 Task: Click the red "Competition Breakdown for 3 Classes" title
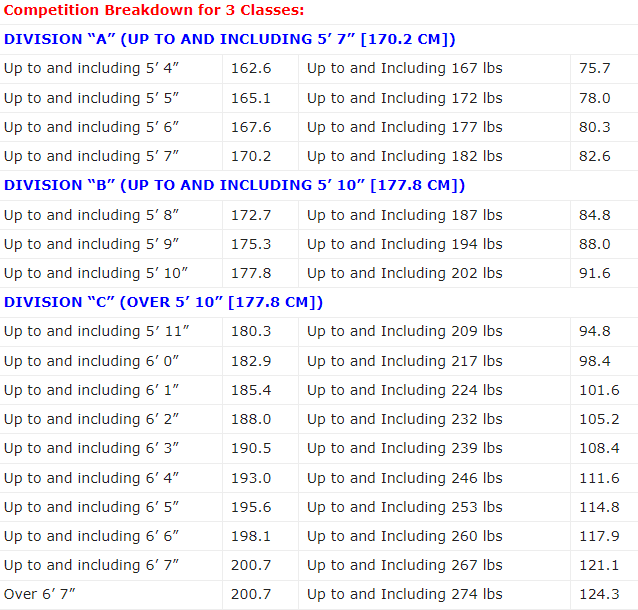tap(154, 11)
